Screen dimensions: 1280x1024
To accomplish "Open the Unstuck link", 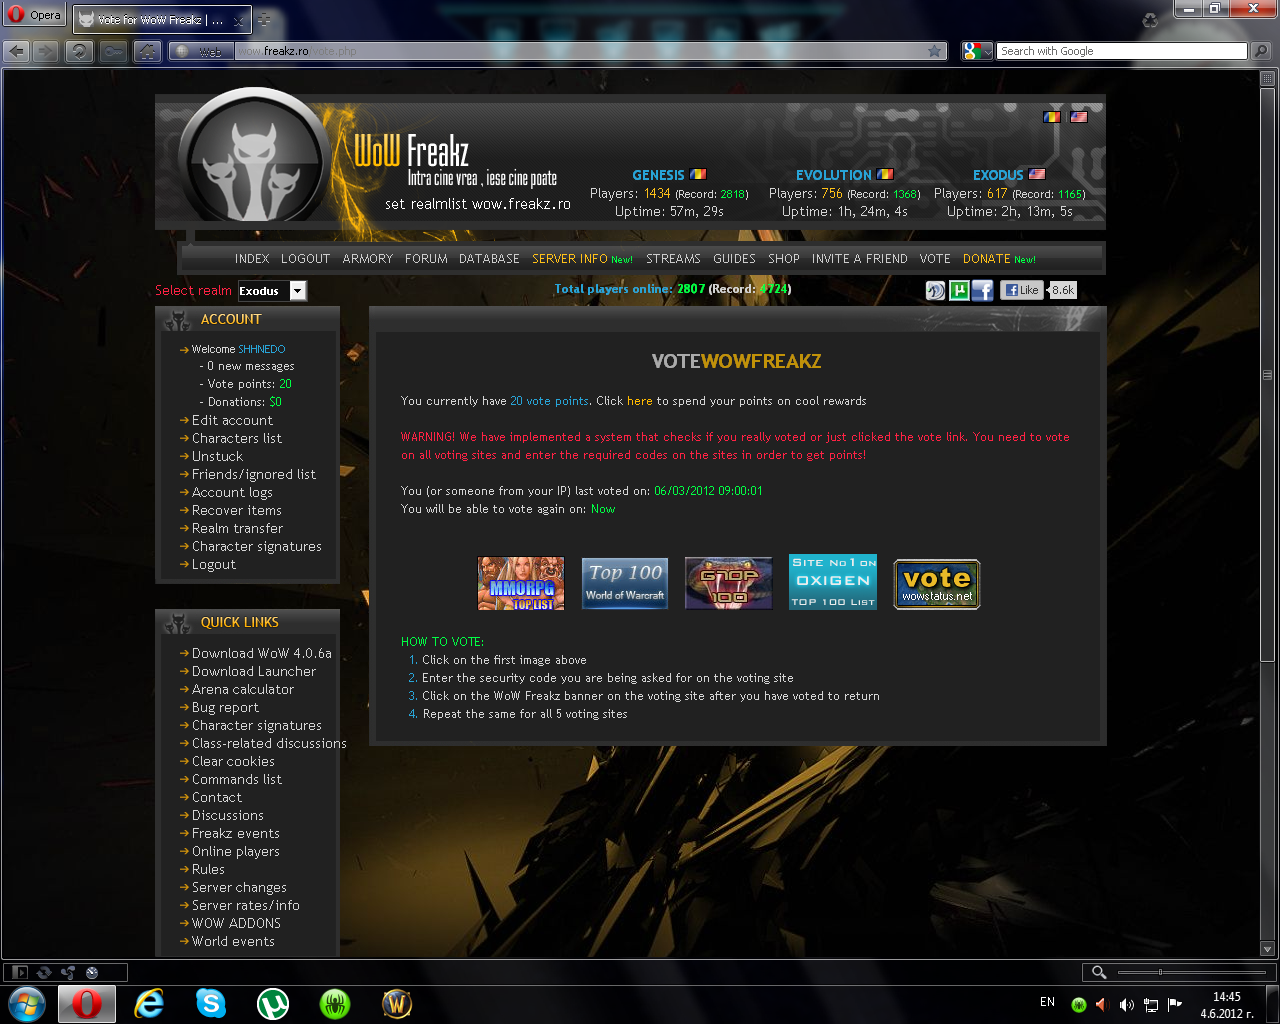I will tap(217, 456).
